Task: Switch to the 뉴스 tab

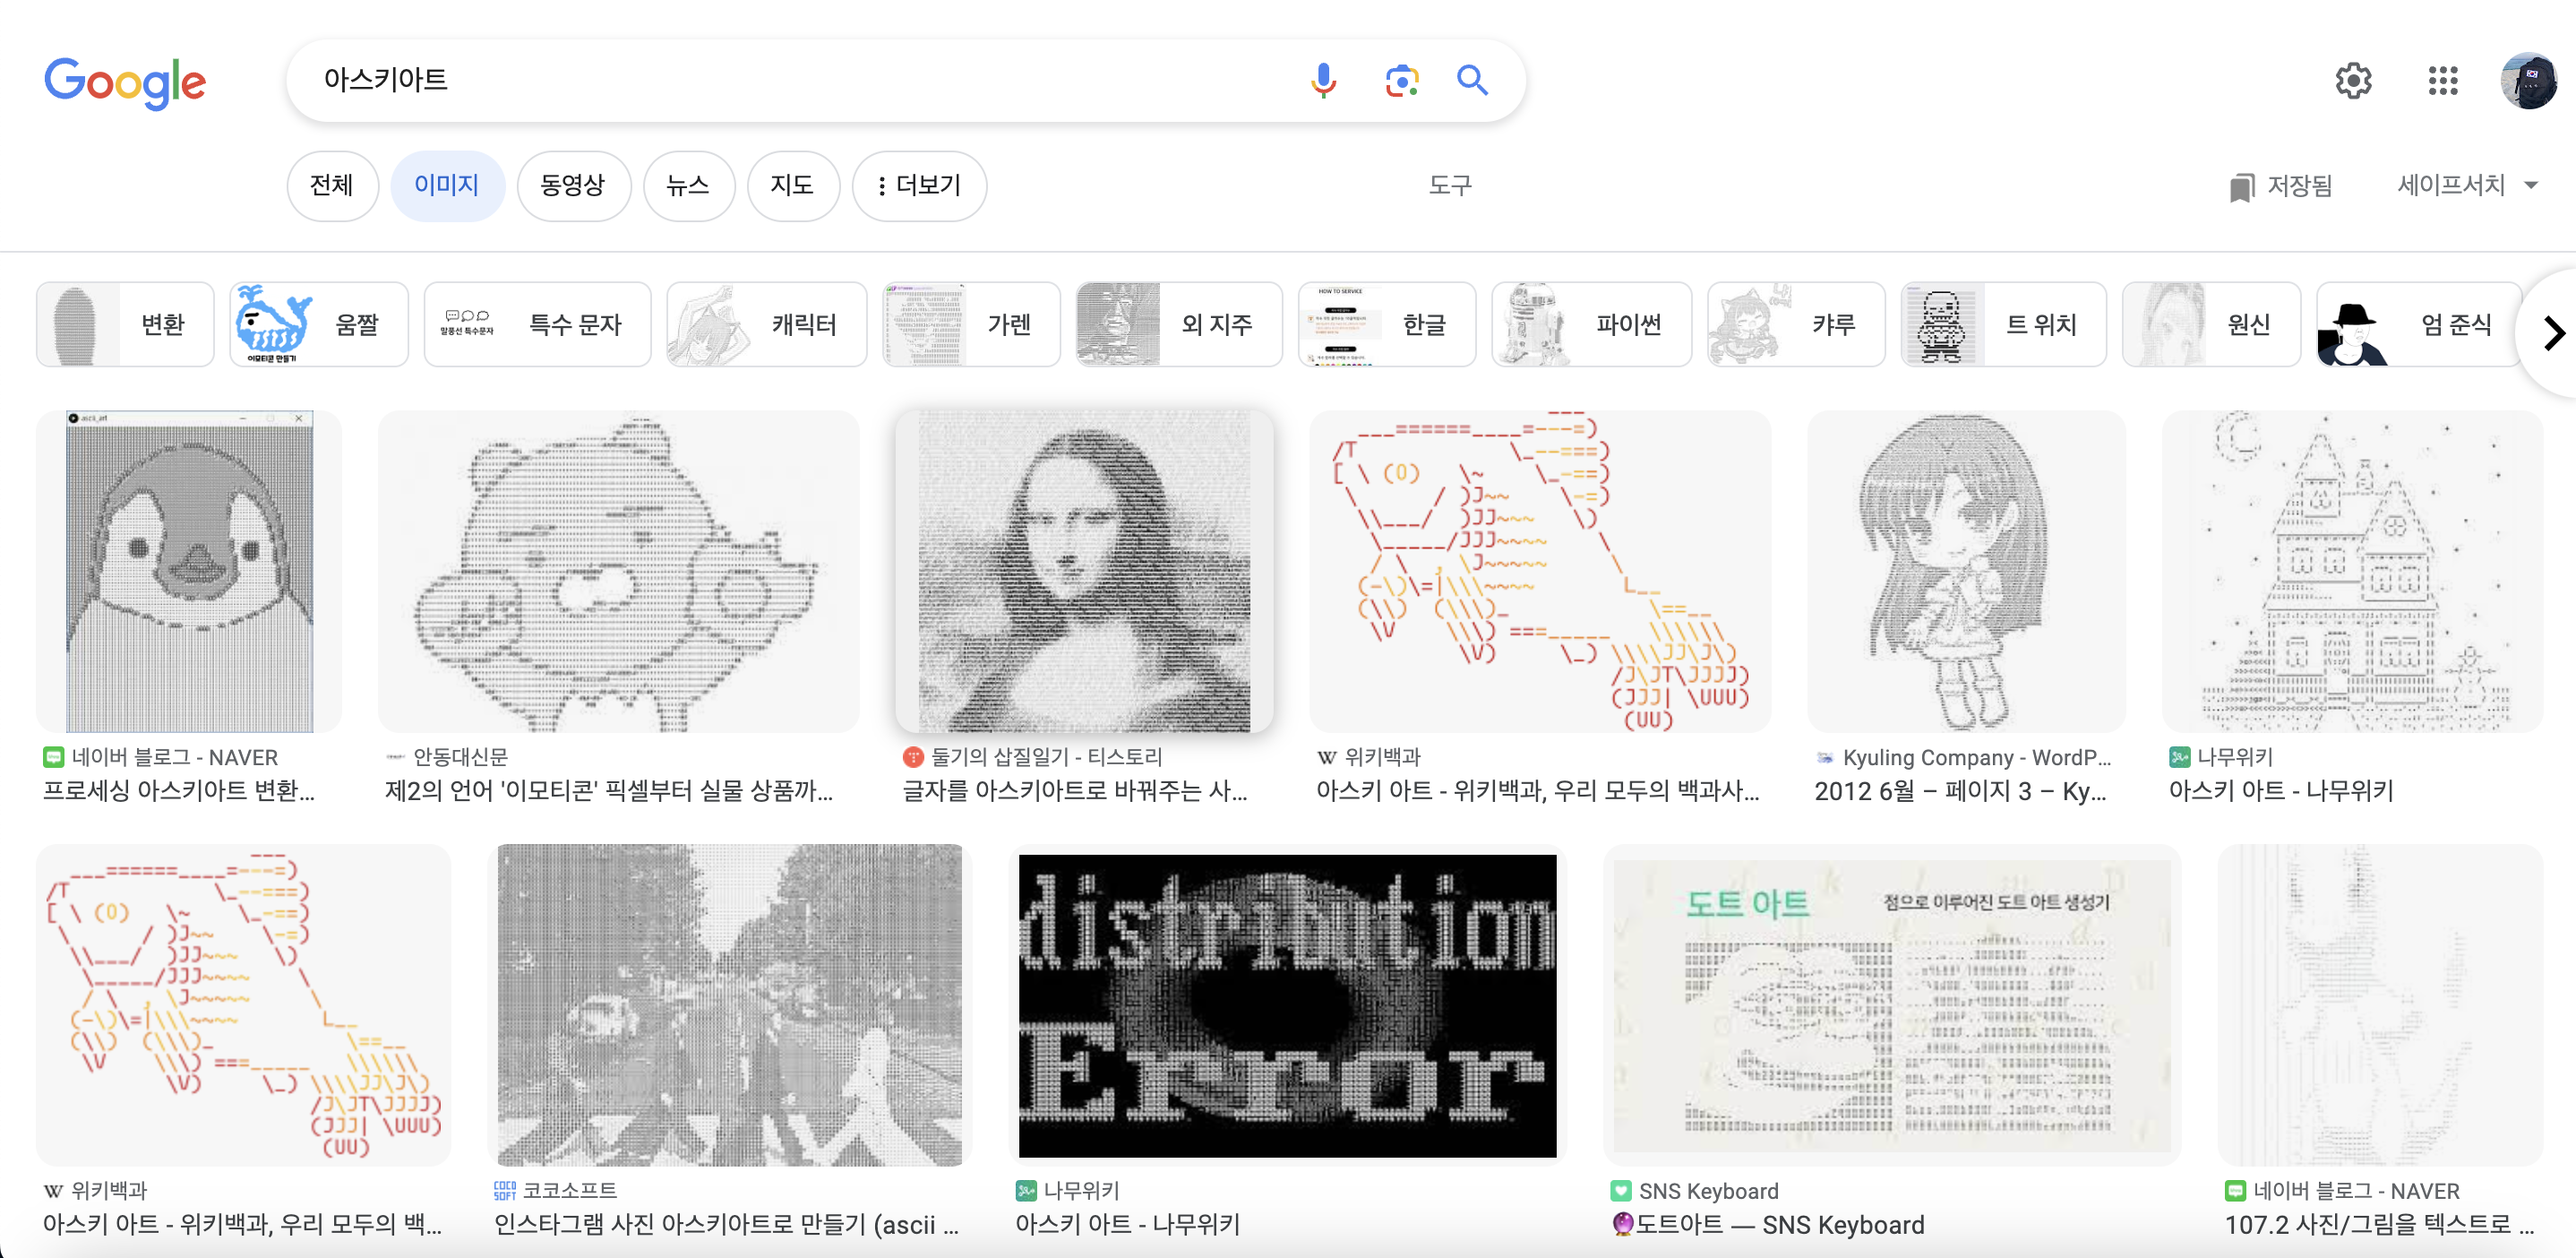Action: point(688,185)
